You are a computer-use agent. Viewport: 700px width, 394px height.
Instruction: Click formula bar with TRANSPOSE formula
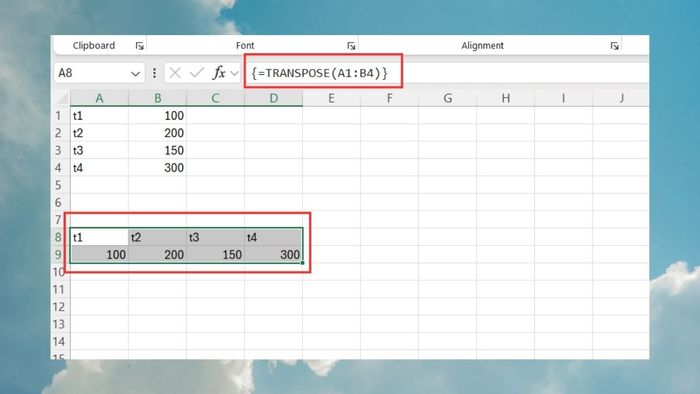point(446,73)
